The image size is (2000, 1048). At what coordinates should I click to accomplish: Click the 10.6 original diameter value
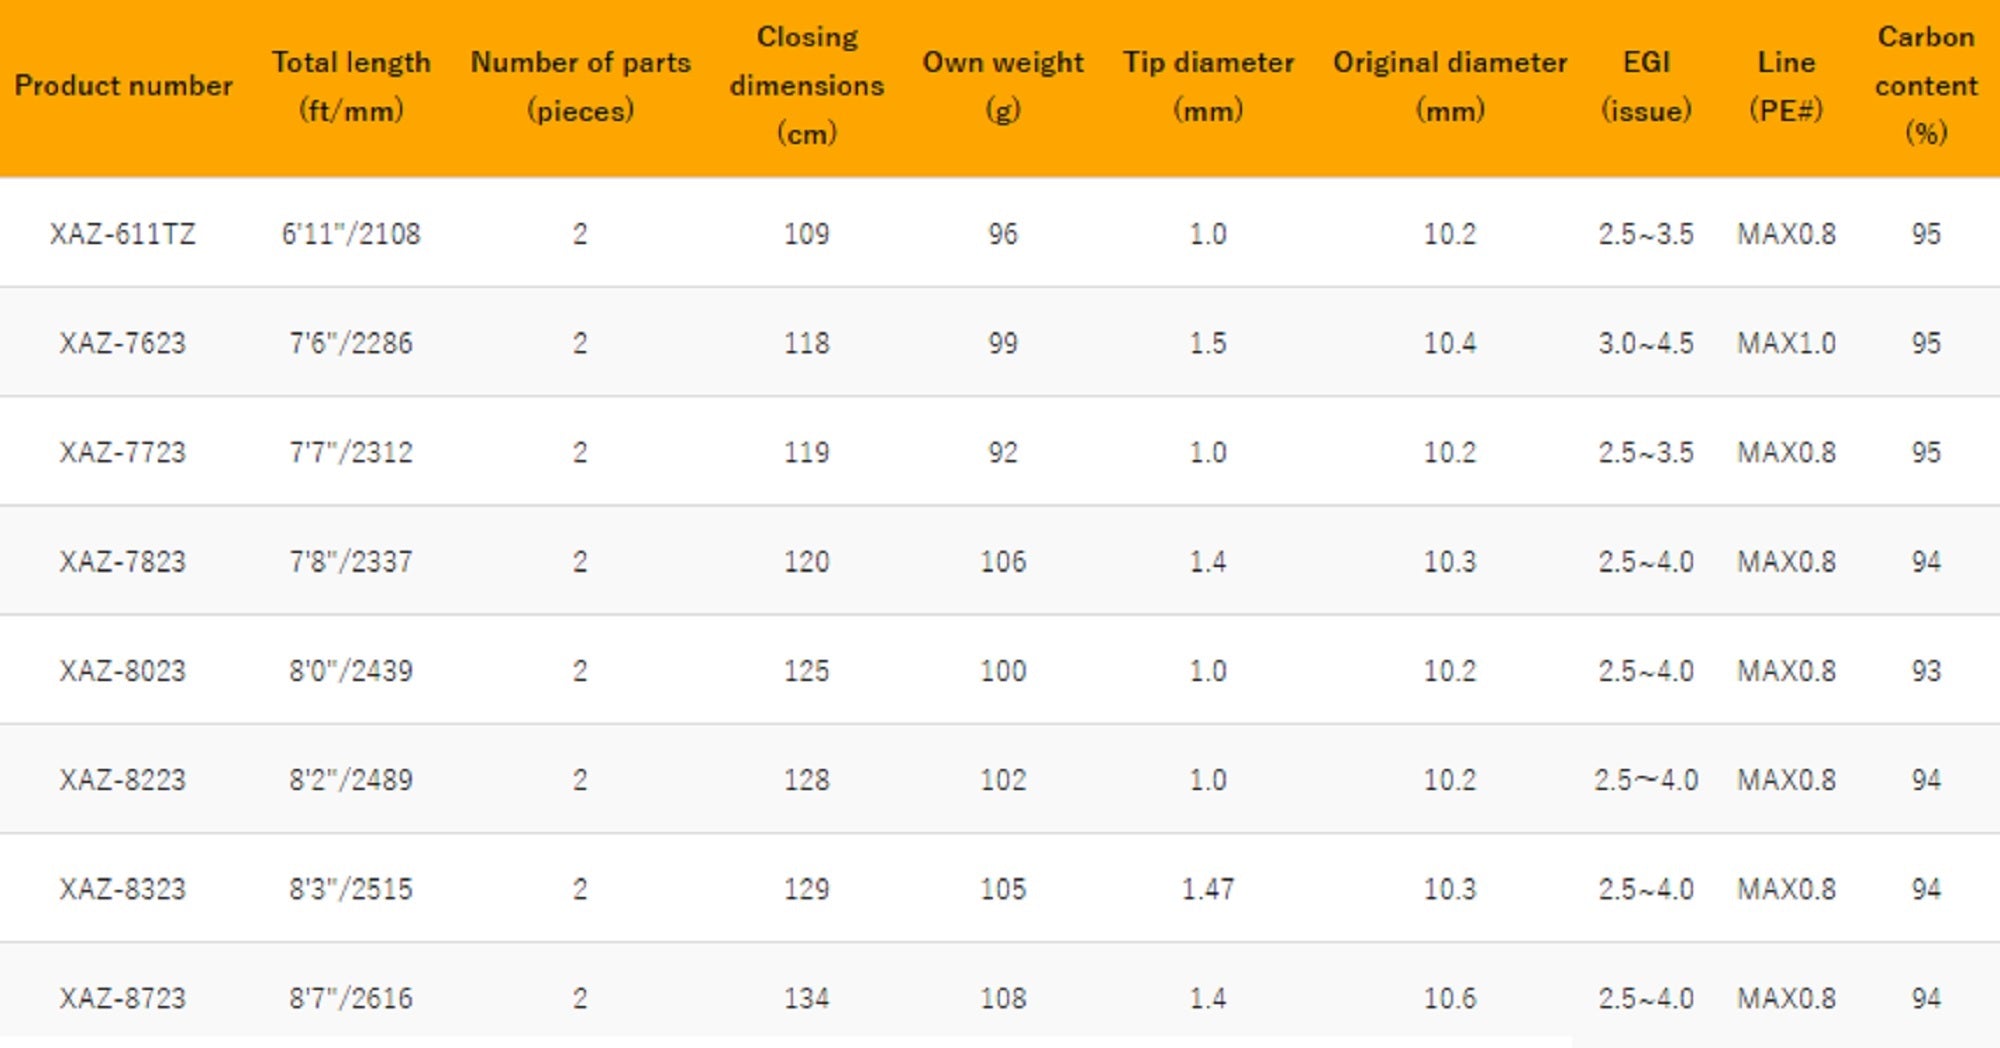coord(1449,998)
